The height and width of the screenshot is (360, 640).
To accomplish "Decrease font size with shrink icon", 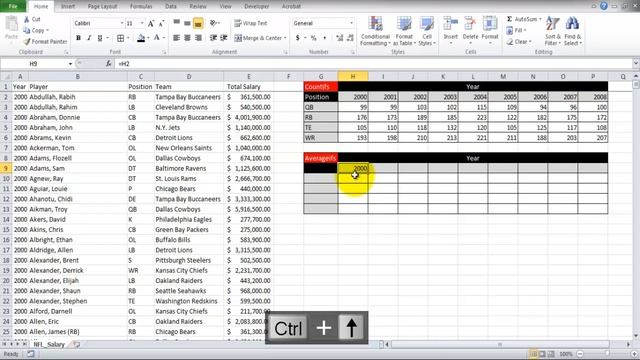I will [161, 23].
